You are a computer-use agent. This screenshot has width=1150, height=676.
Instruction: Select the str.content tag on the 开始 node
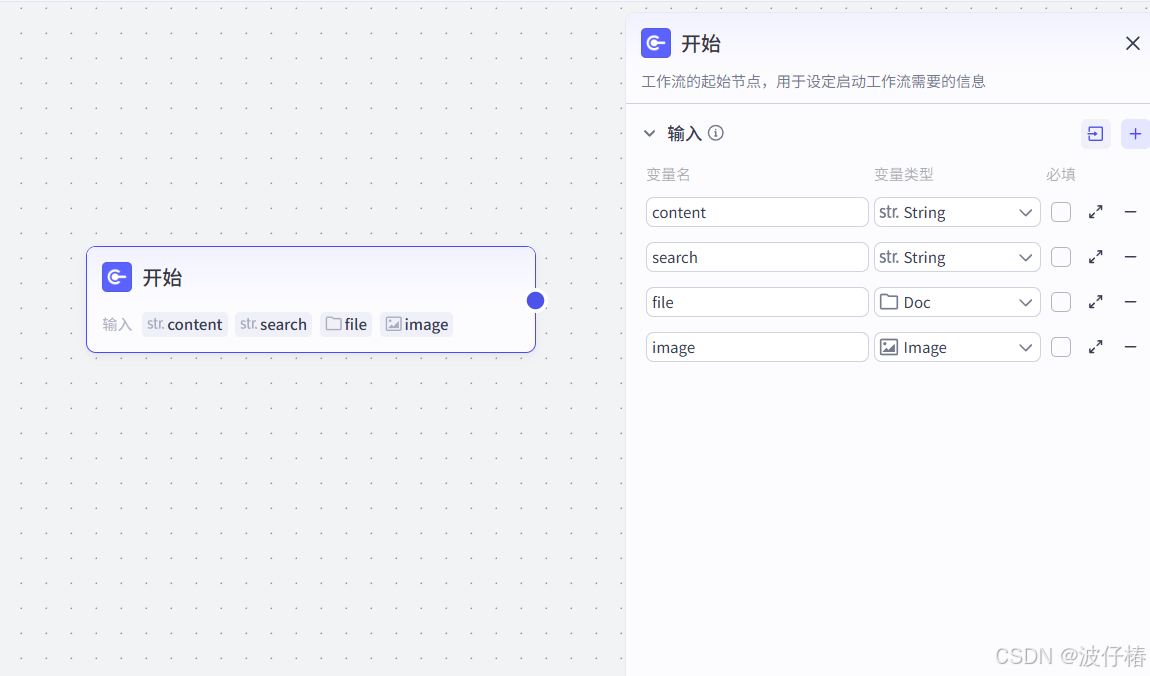(184, 324)
